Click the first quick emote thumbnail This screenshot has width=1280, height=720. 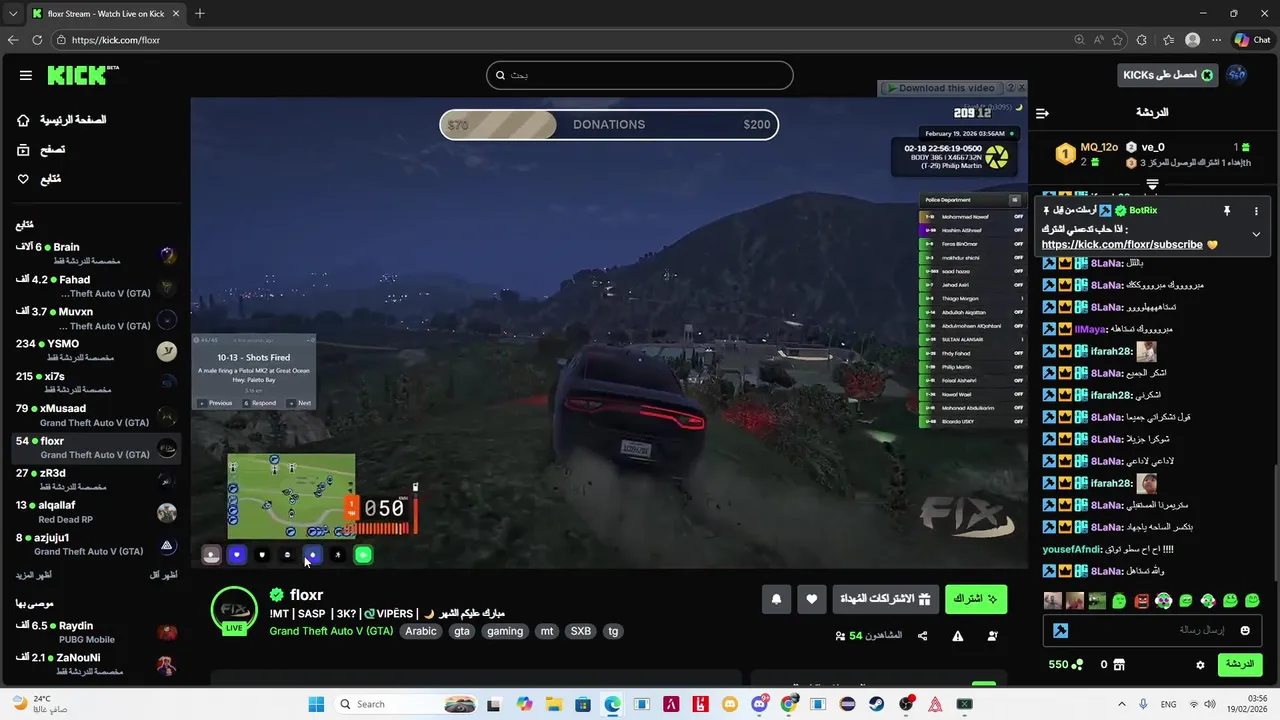(1052, 601)
